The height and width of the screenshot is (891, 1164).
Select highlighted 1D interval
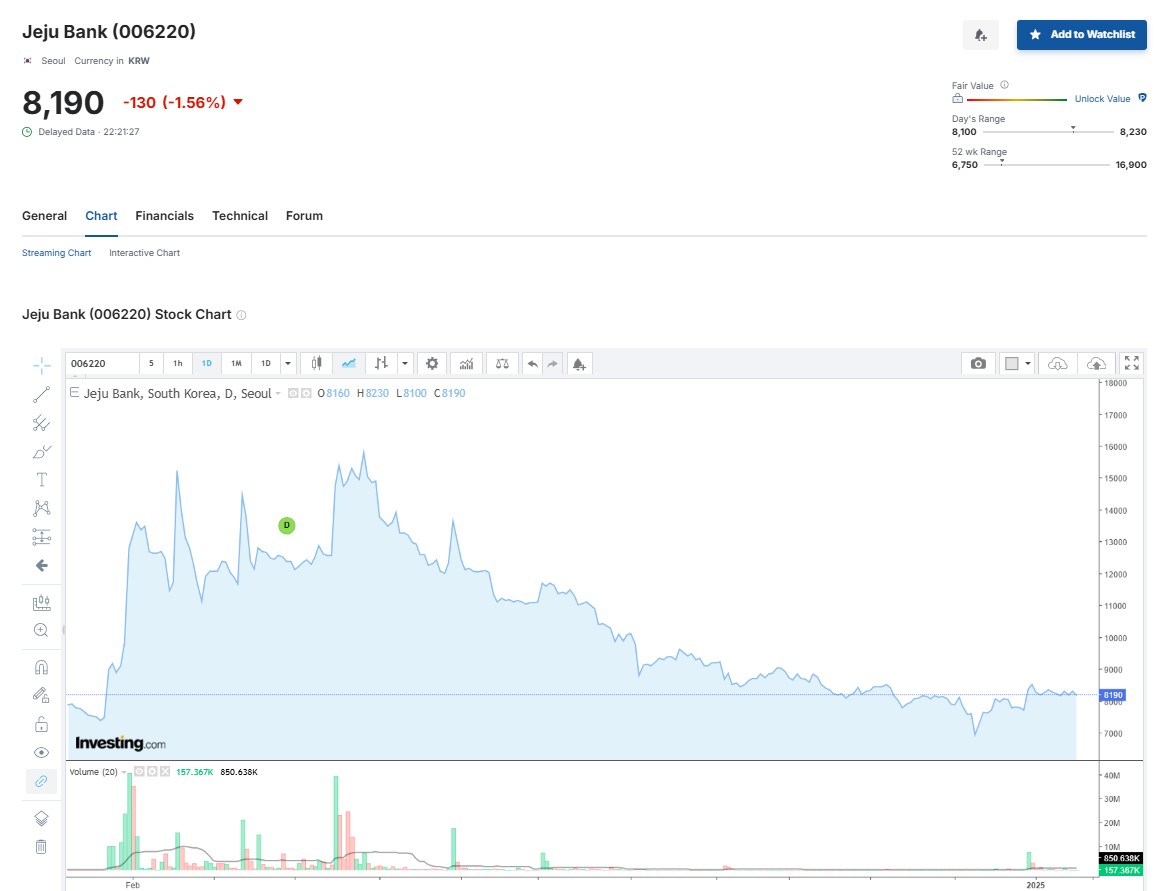(207, 363)
